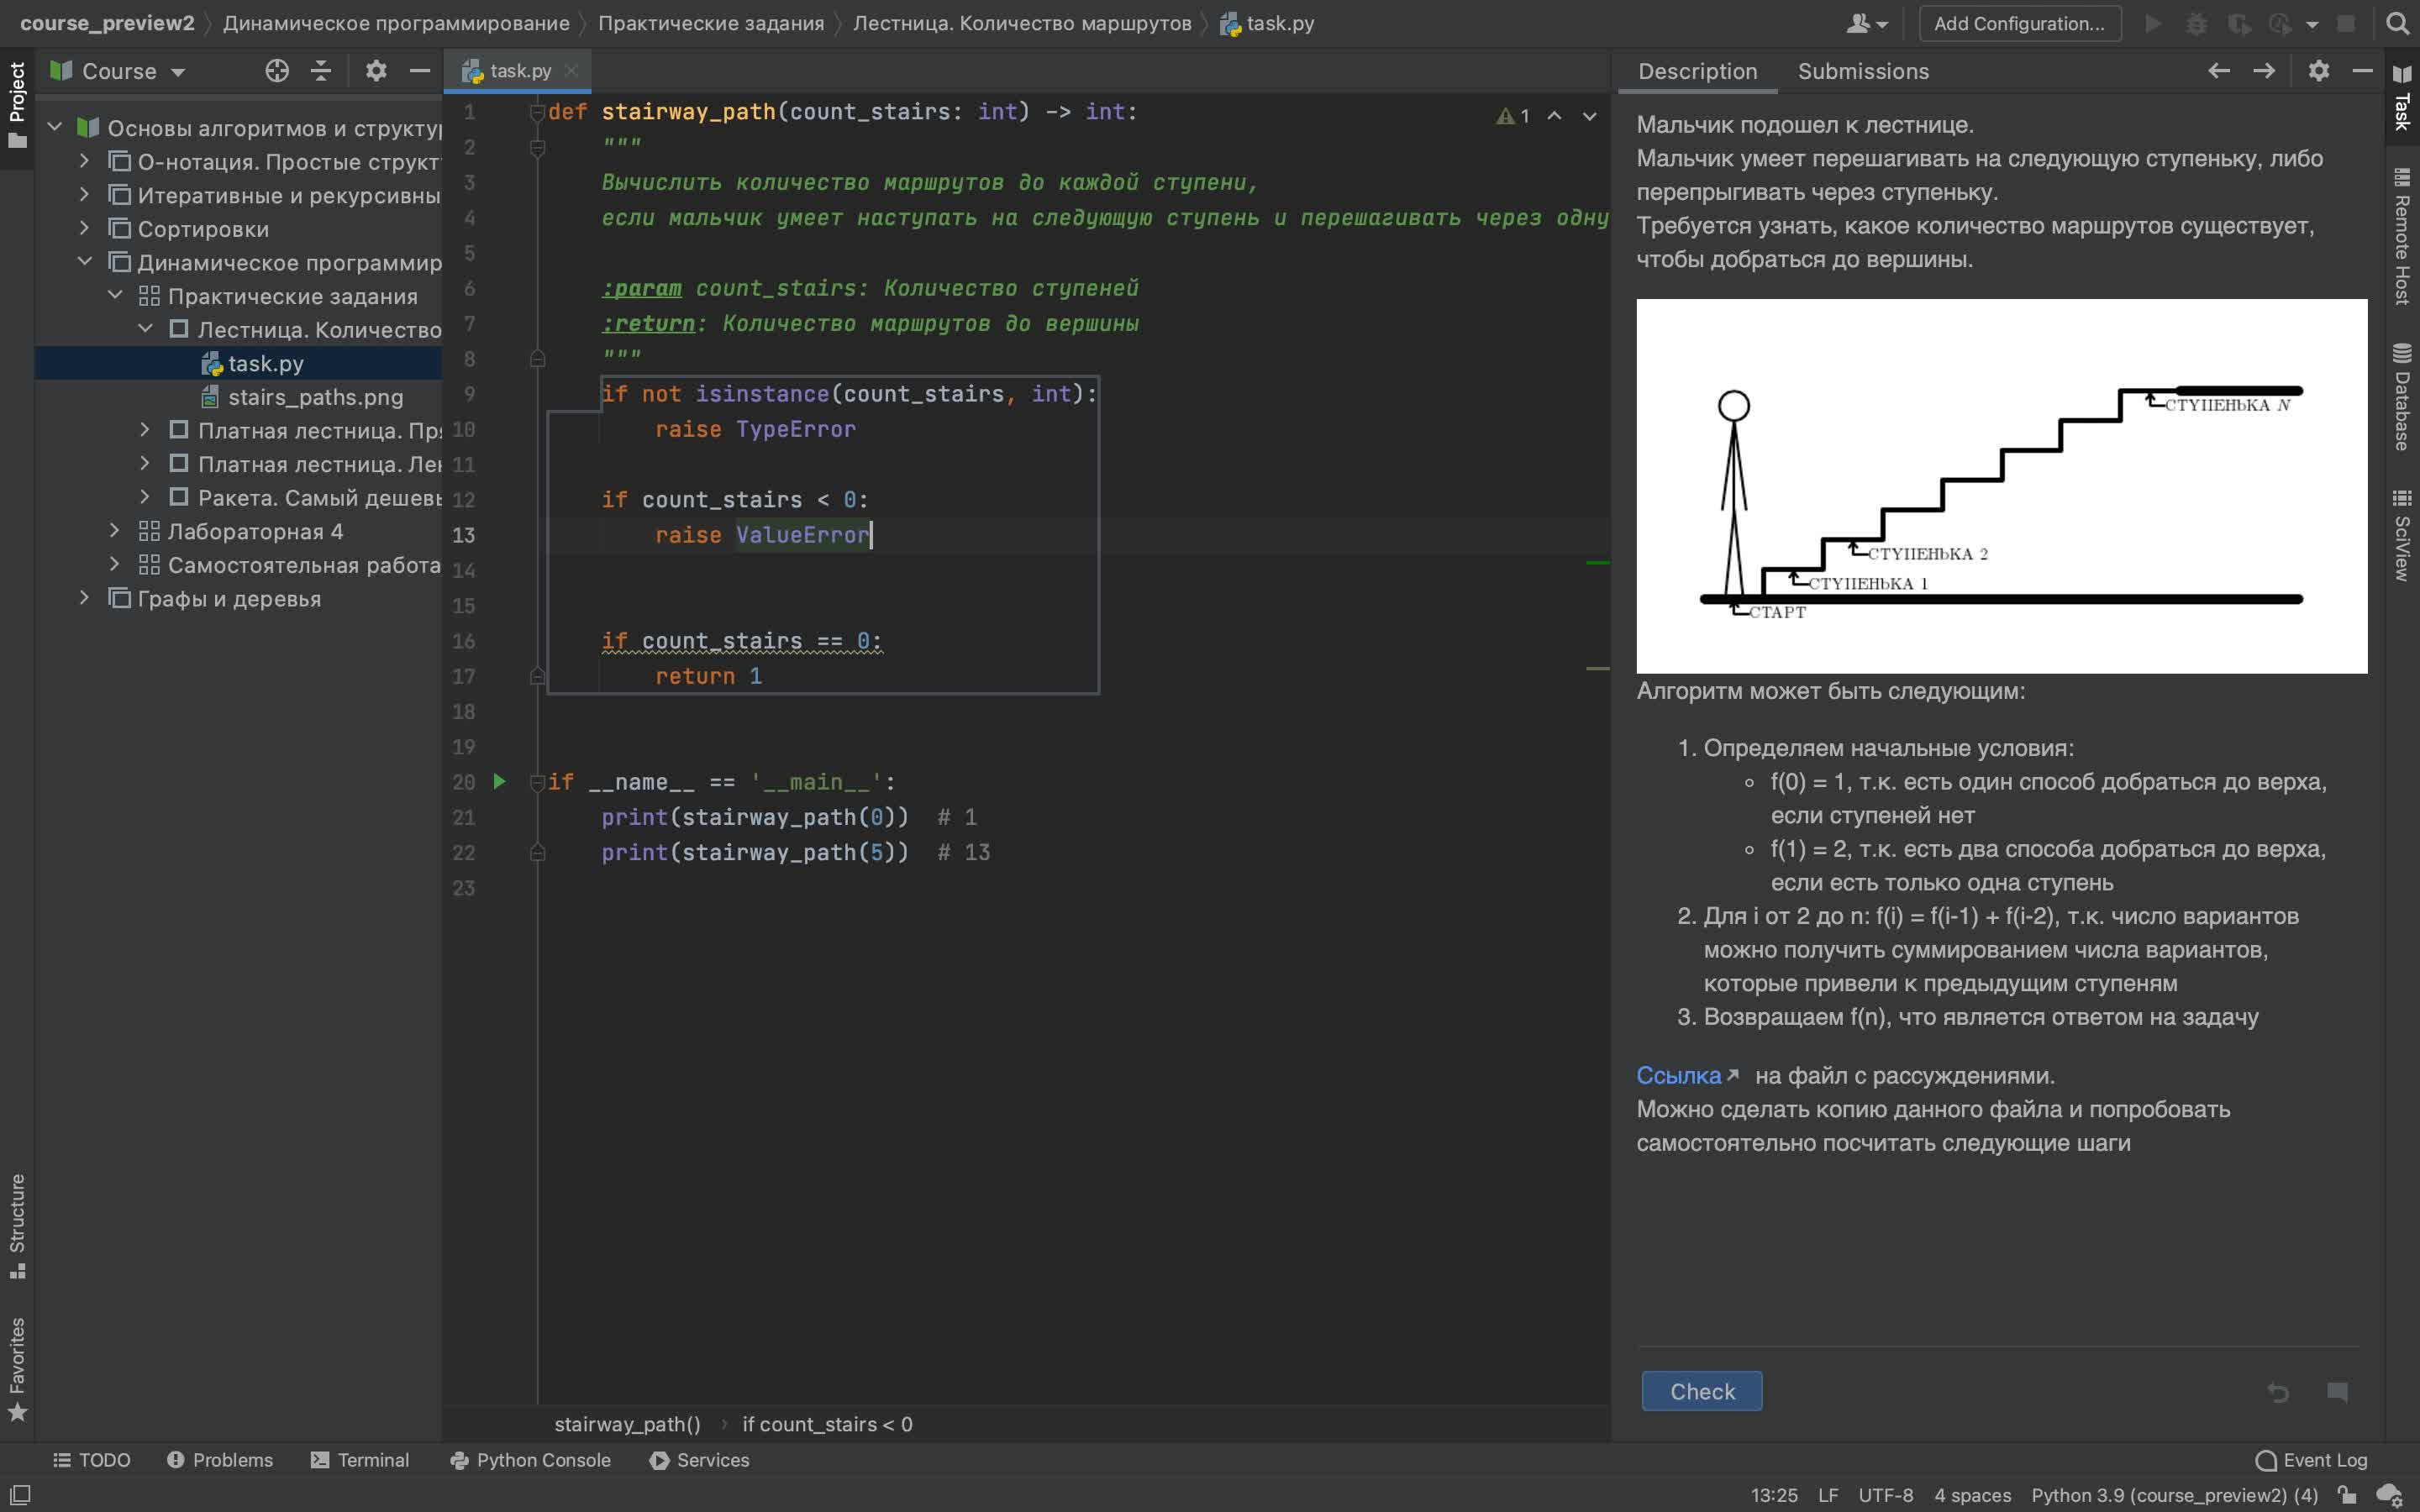The image size is (2420, 1512).
Task: Expand the Сортировки section
Action: (85, 228)
